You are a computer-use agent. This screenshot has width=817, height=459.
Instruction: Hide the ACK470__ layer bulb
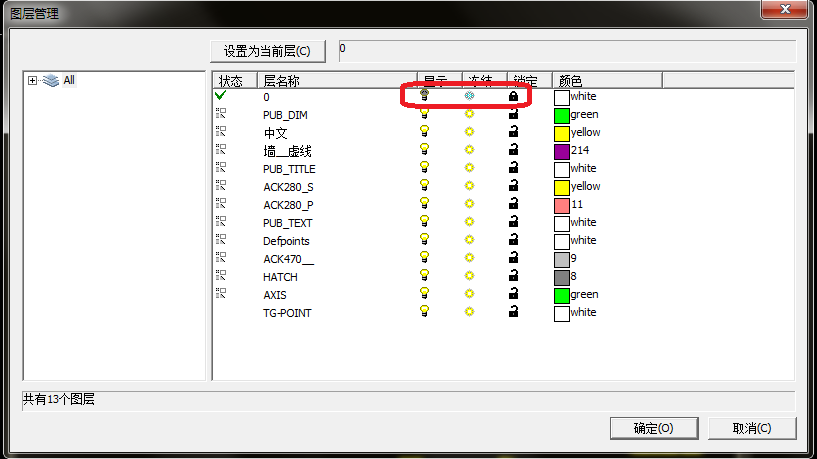tap(425, 257)
